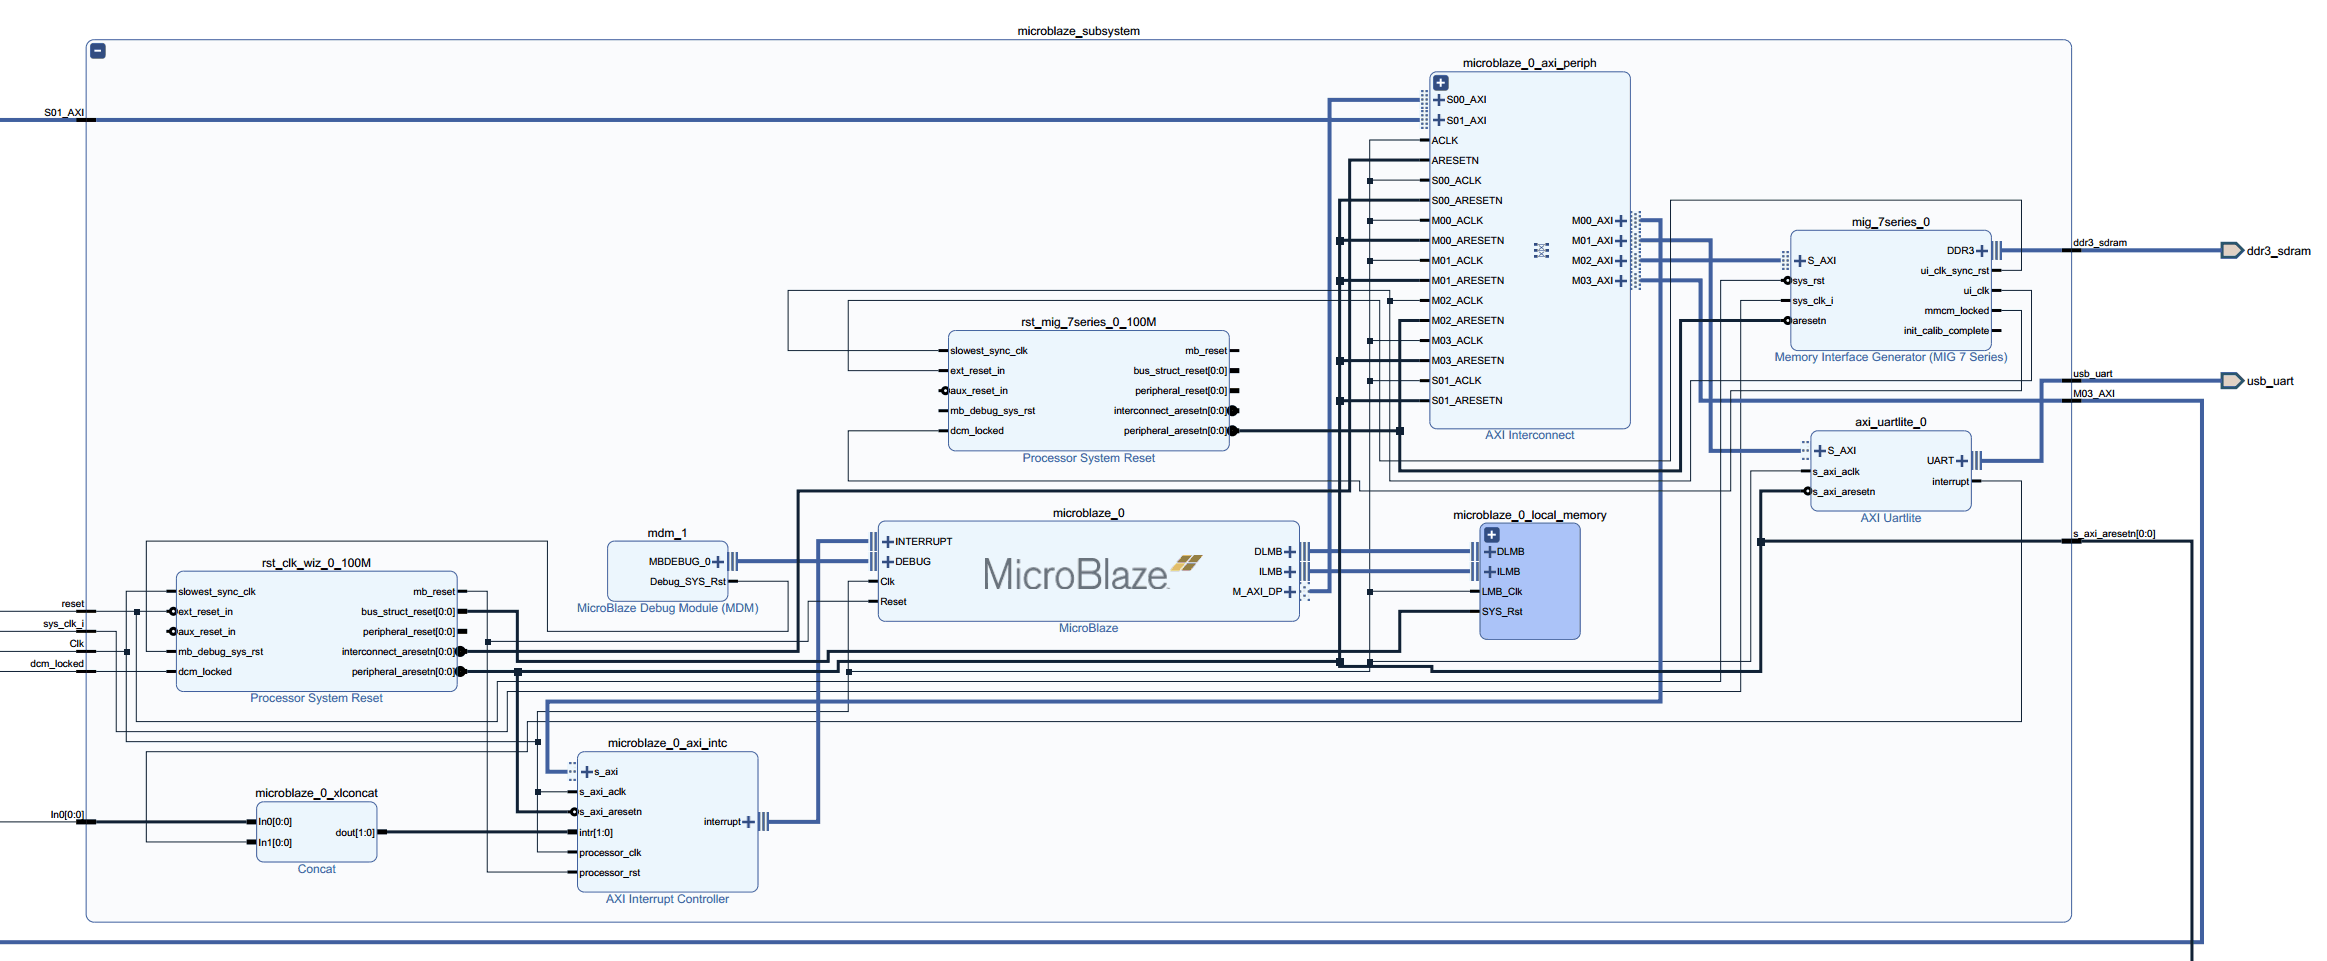
Task: Collapse the microblaze_subsystem hierarchy with the minus icon
Action: [x=98, y=51]
